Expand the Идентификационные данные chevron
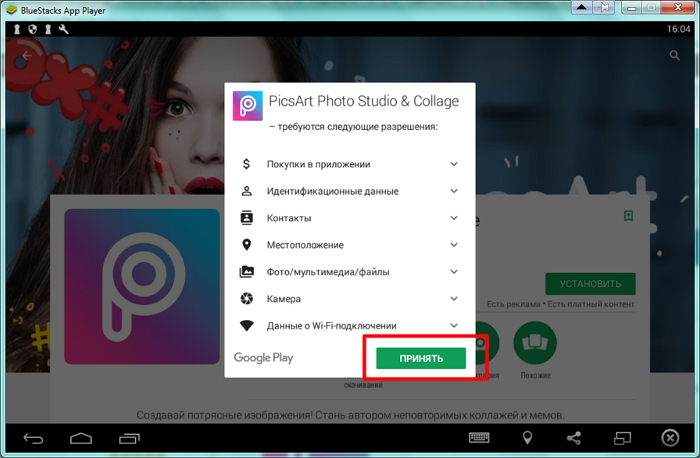The image size is (700, 458). point(454,191)
